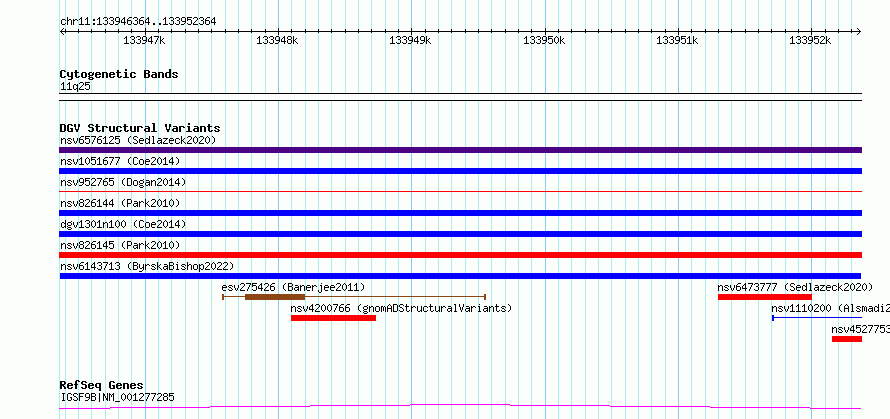Click the 11q25 cytogenetic band bar
Image resolution: width=890 pixels, height=419 pixels.
pos(460,97)
